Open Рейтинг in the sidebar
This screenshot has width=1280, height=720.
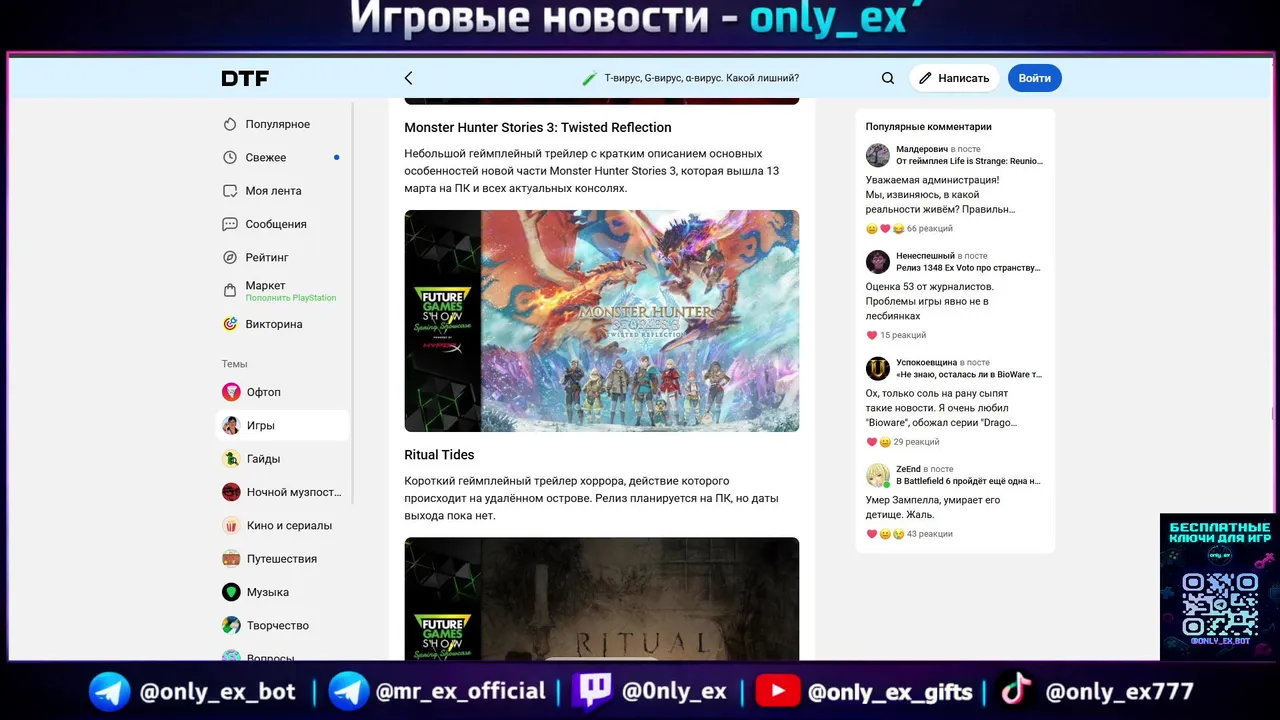(x=267, y=257)
